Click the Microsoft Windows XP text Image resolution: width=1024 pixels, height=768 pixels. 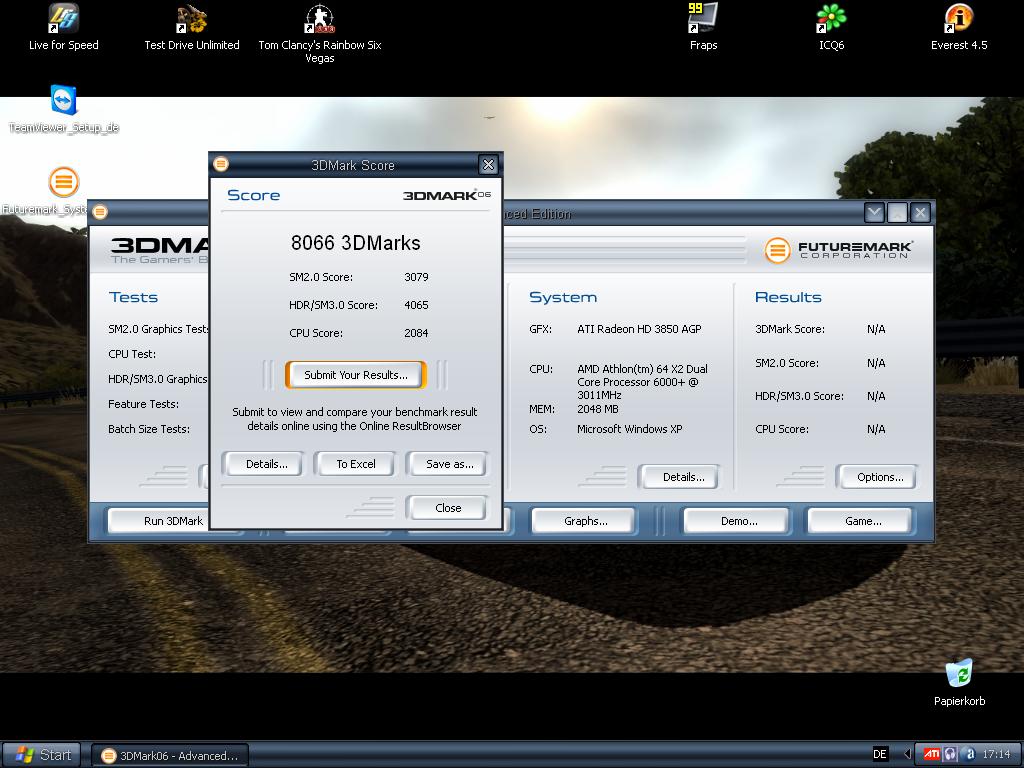(630, 429)
